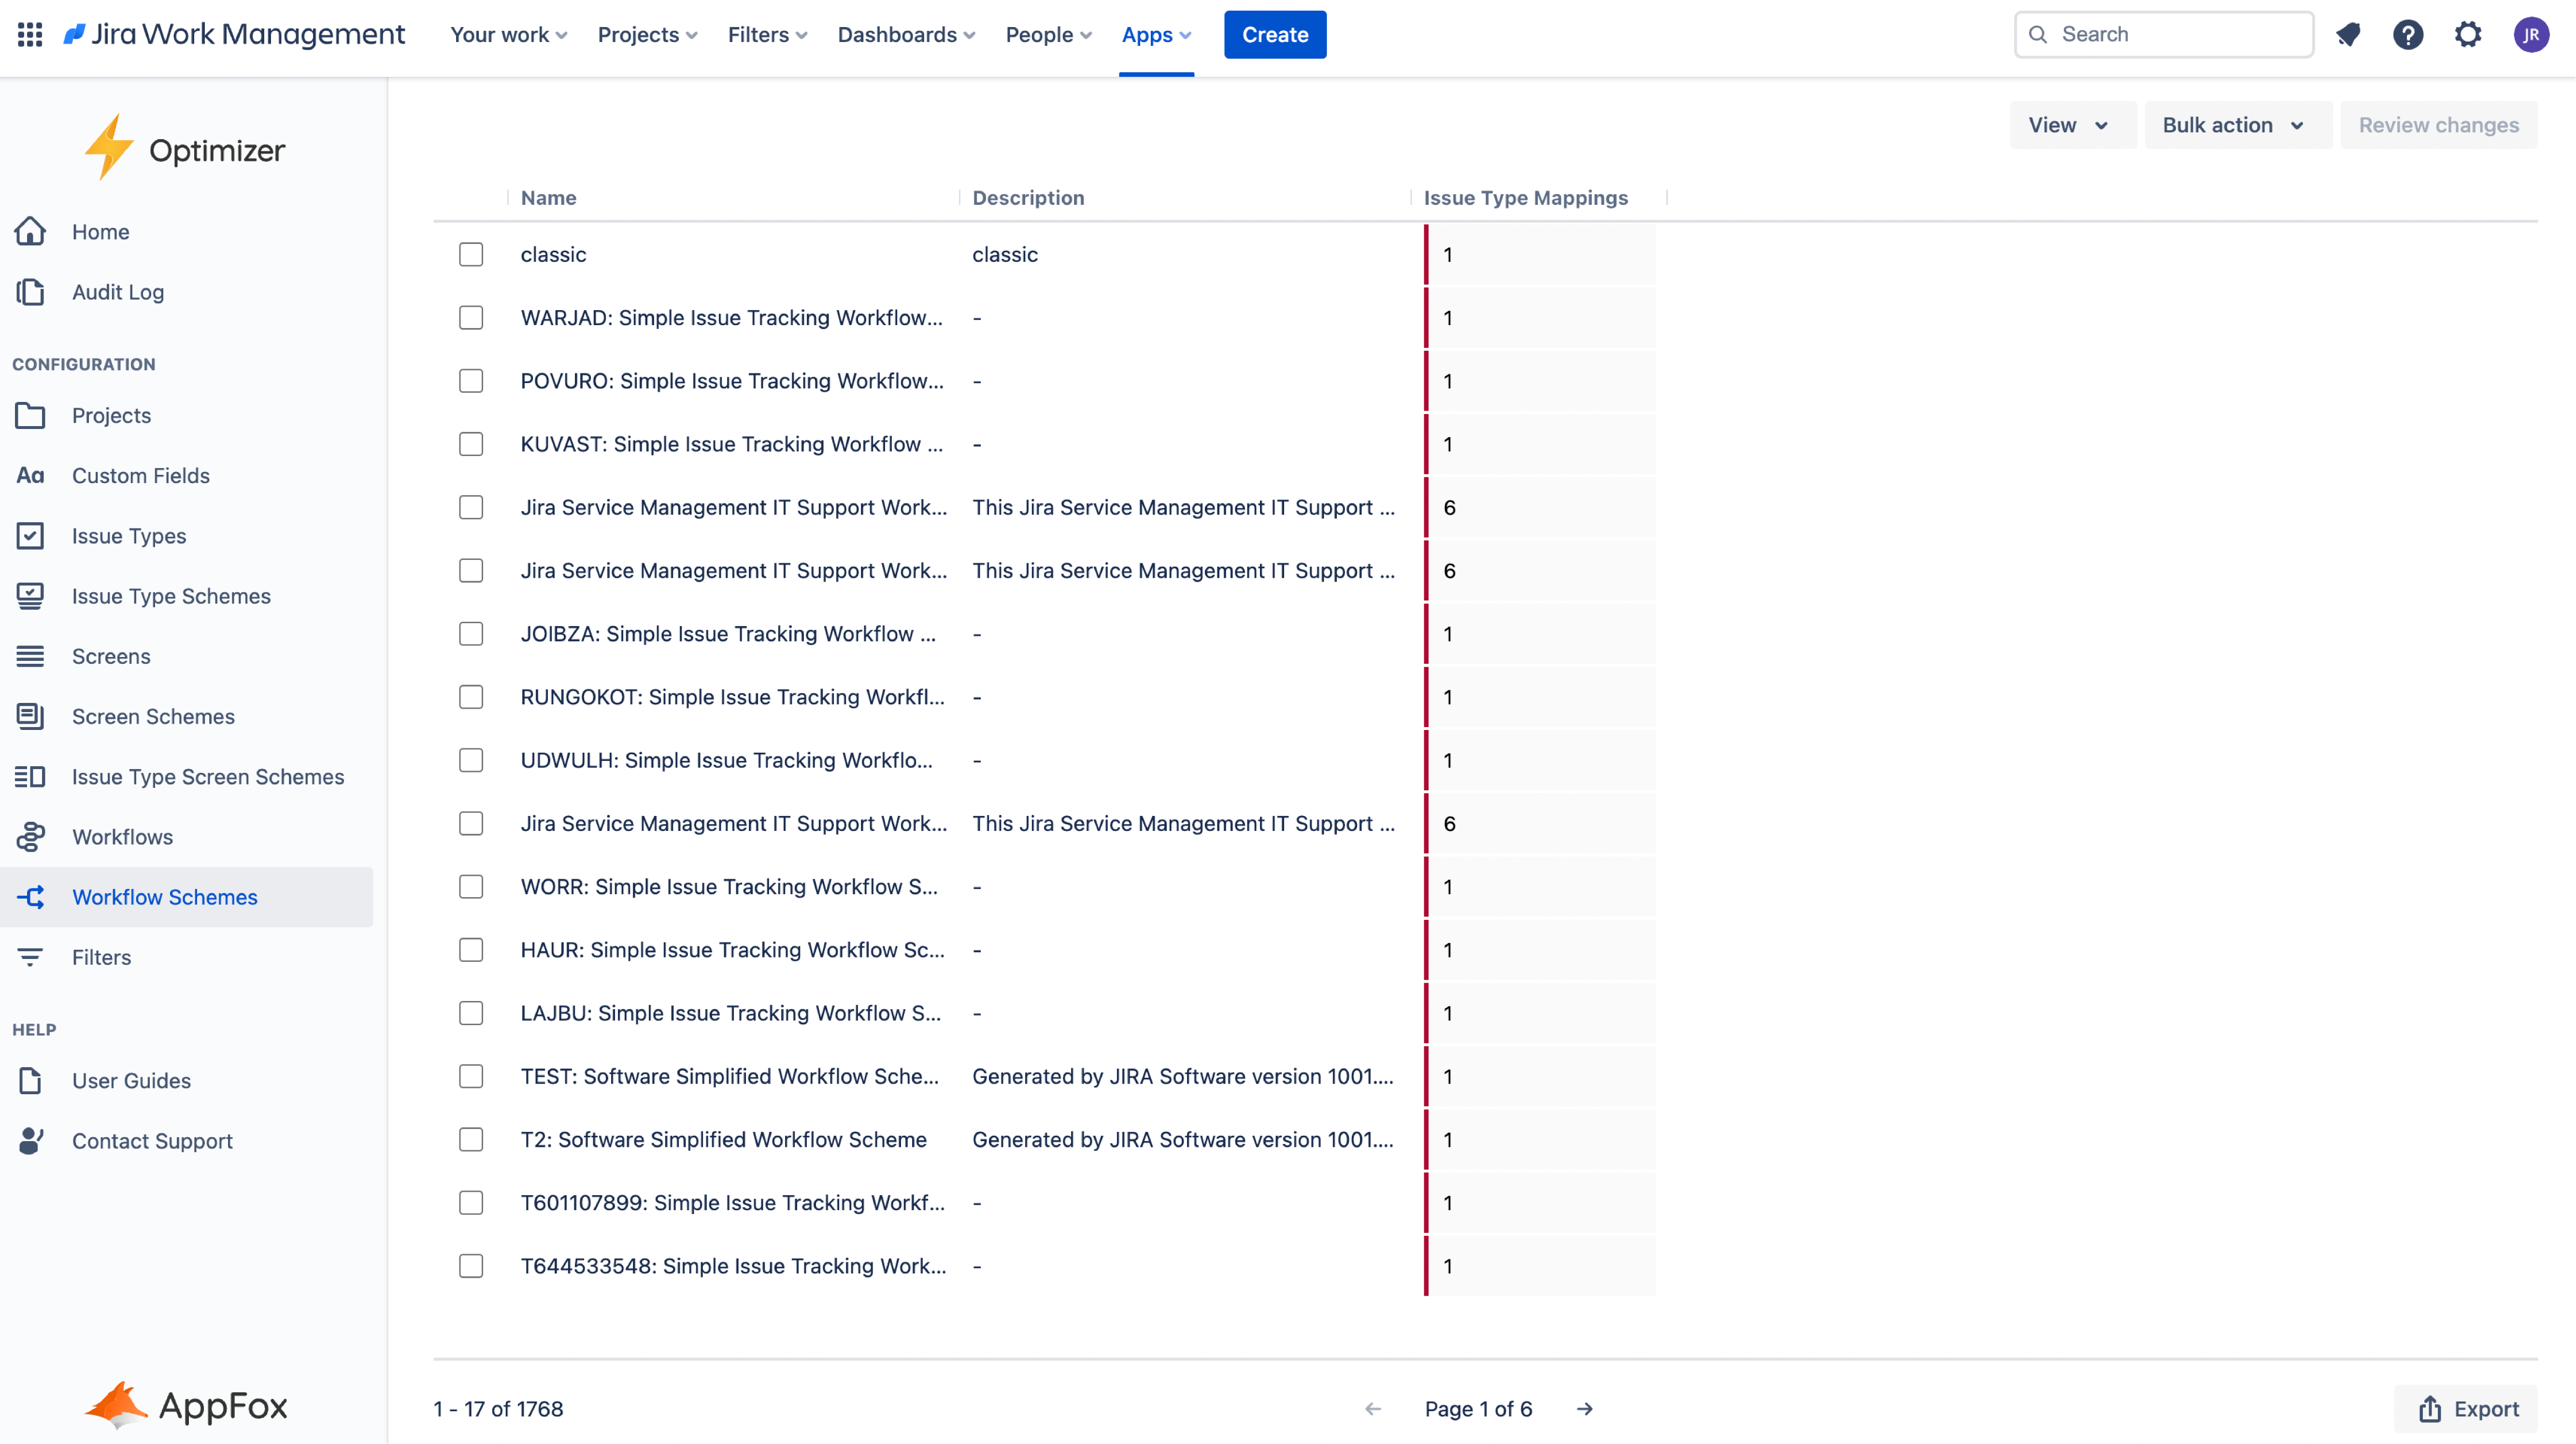Open the settings gear icon
This screenshot has height=1444, width=2576.
2467,35
